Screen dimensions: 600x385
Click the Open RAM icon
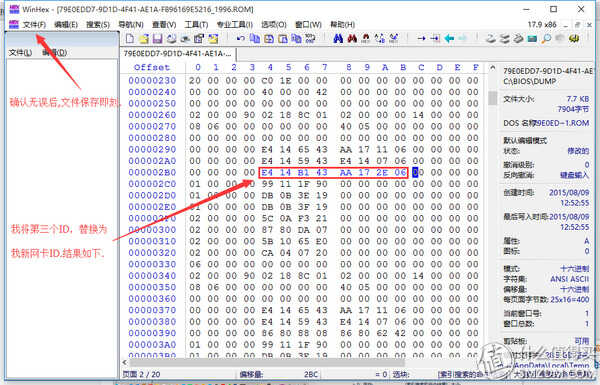click(x=518, y=38)
